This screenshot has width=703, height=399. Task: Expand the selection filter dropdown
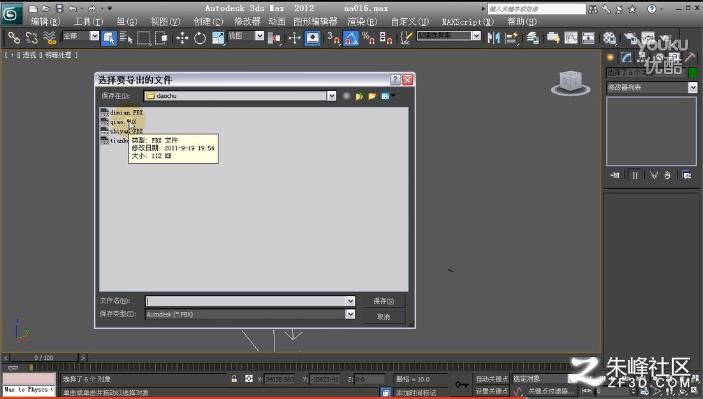click(94, 35)
